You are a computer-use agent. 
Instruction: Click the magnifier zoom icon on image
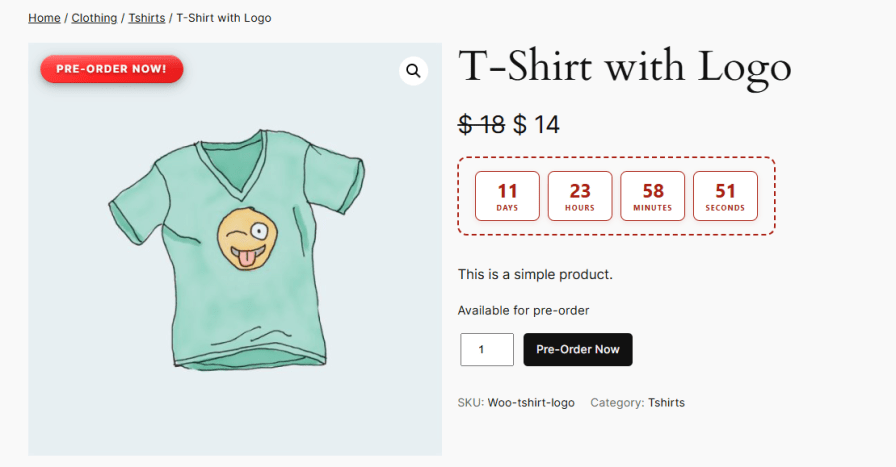click(x=413, y=71)
